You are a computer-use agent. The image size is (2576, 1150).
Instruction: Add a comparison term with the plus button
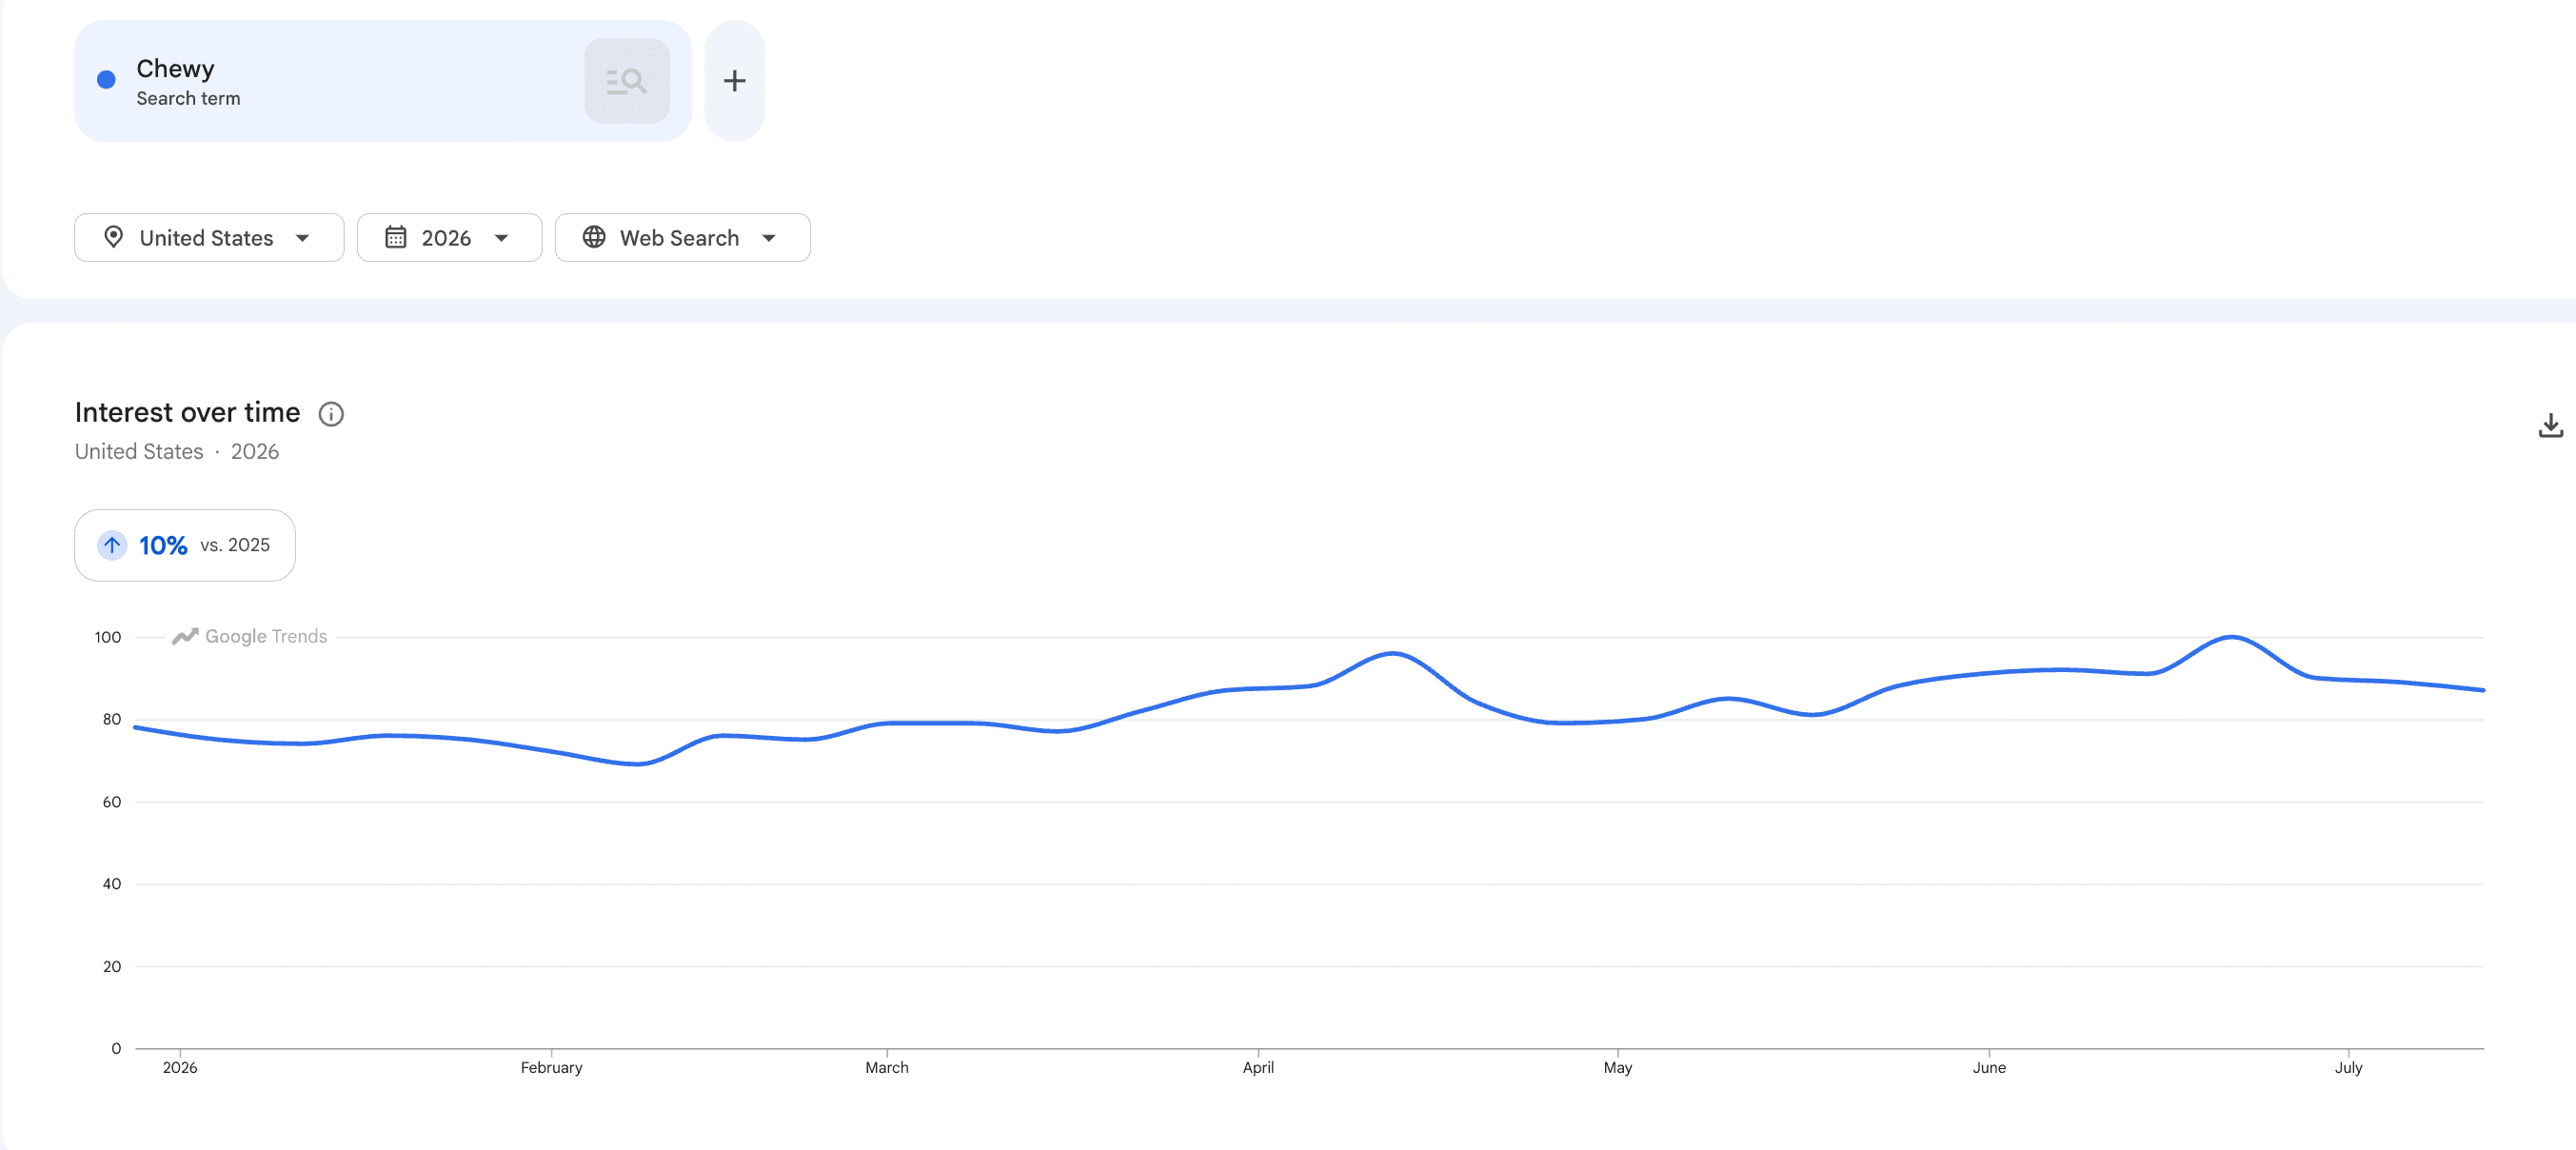(x=735, y=81)
